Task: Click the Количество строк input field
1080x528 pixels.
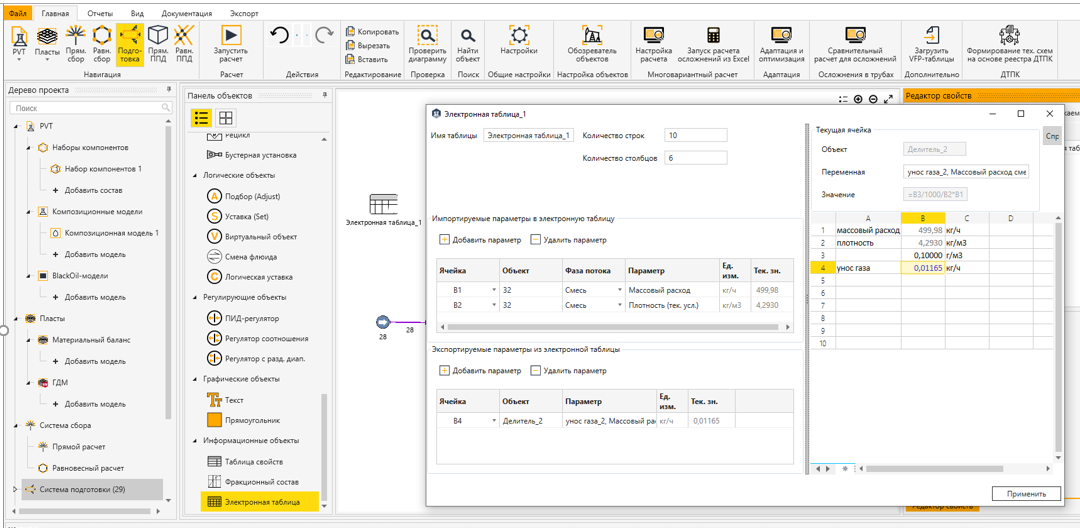Action: pyautogui.click(x=696, y=136)
